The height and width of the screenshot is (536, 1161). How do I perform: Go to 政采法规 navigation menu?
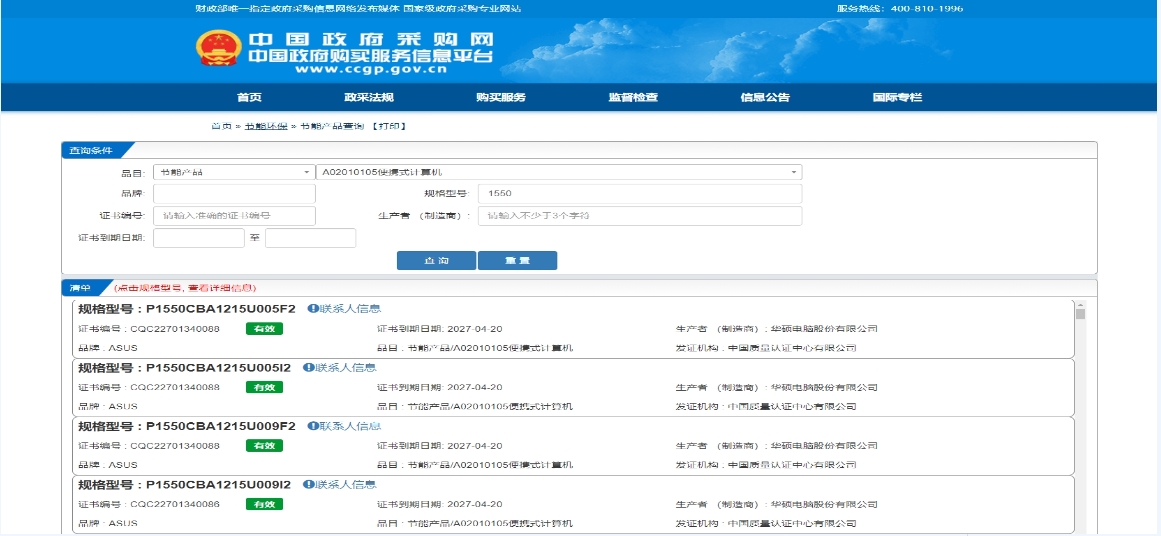(x=369, y=98)
